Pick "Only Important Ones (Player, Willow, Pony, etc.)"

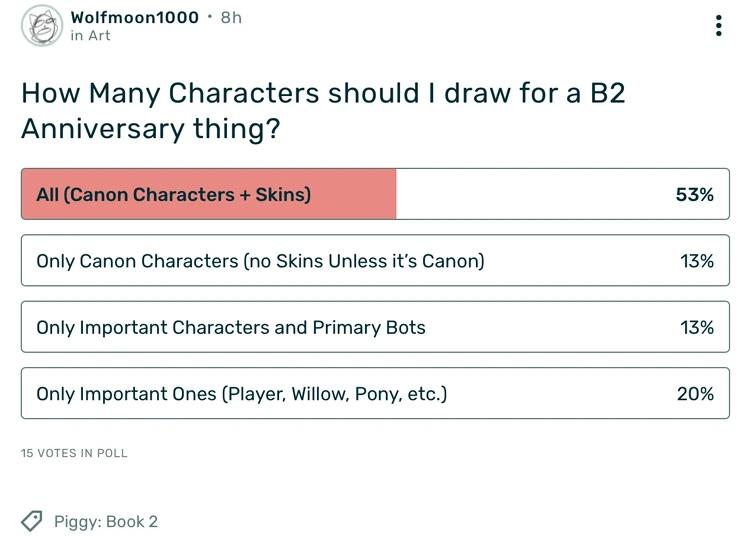click(x=241, y=394)
